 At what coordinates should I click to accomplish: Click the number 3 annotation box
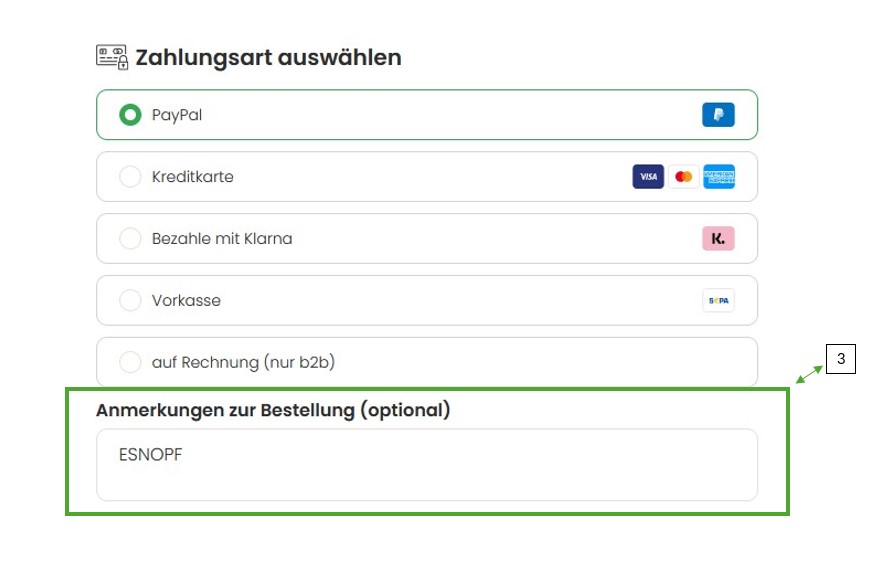[x=841, y=359]
